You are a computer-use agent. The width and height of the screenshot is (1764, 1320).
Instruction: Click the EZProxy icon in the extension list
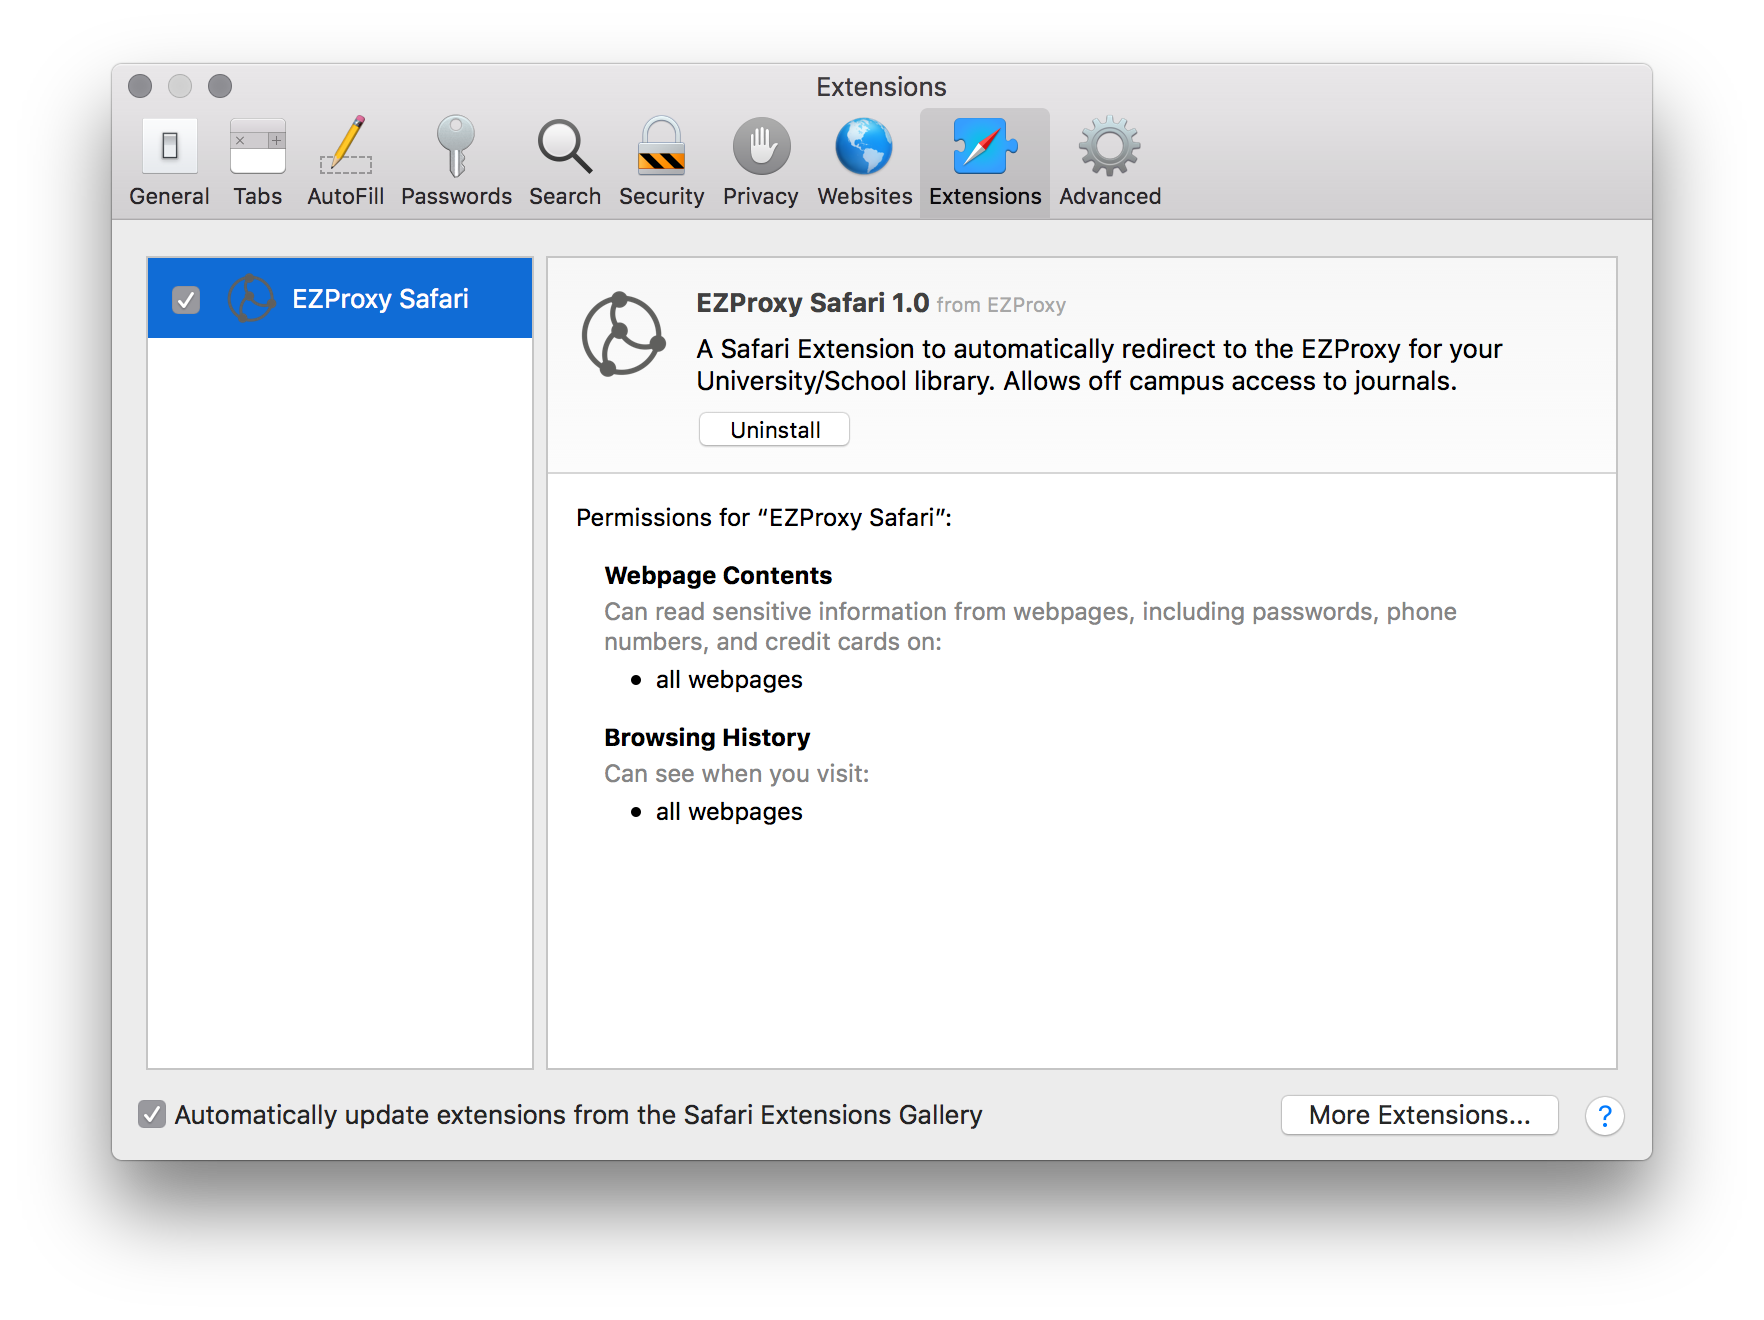click(251, 298)
